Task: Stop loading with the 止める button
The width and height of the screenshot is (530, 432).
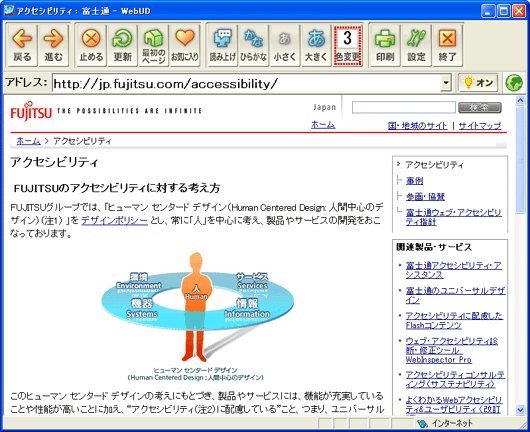Action: (x=91, y=45)
